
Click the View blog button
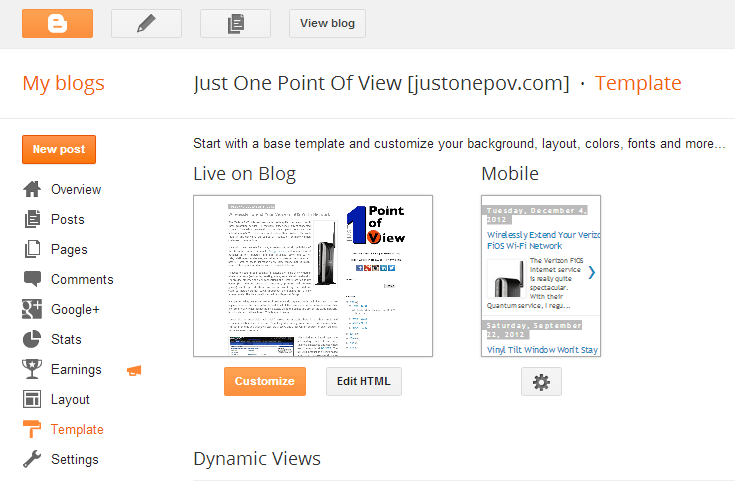coord(327,23)
